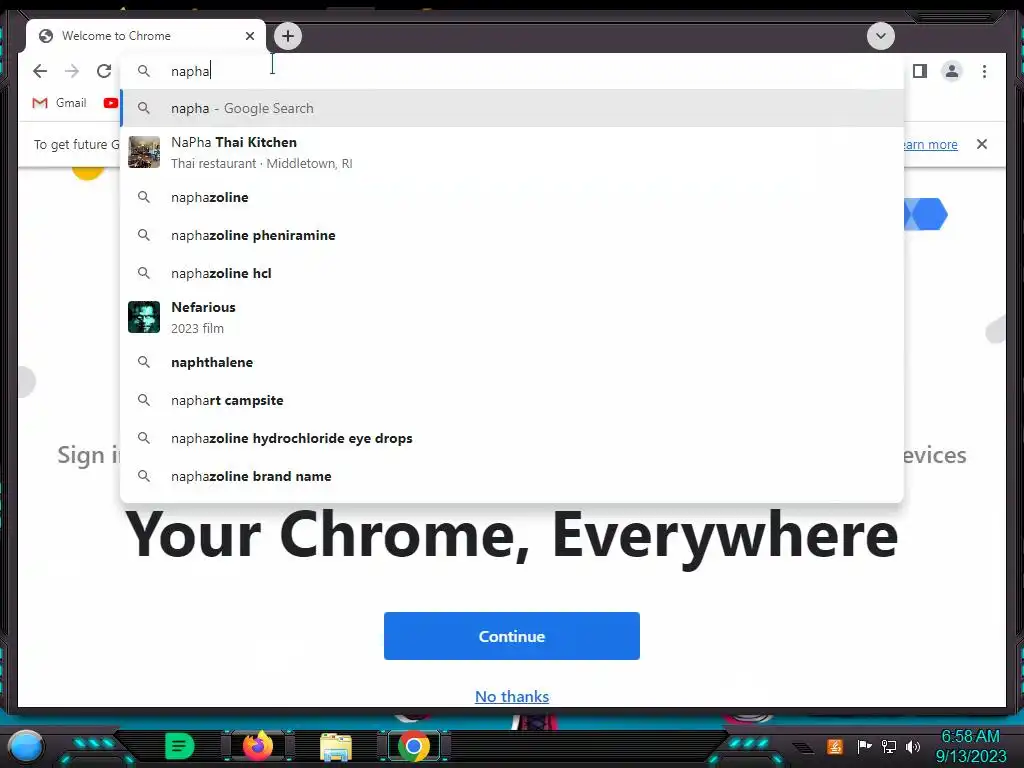The width and height of the screenshot is (1024, 768).
Task: Open File Explorer from taskbar
Action: point(336,747)
